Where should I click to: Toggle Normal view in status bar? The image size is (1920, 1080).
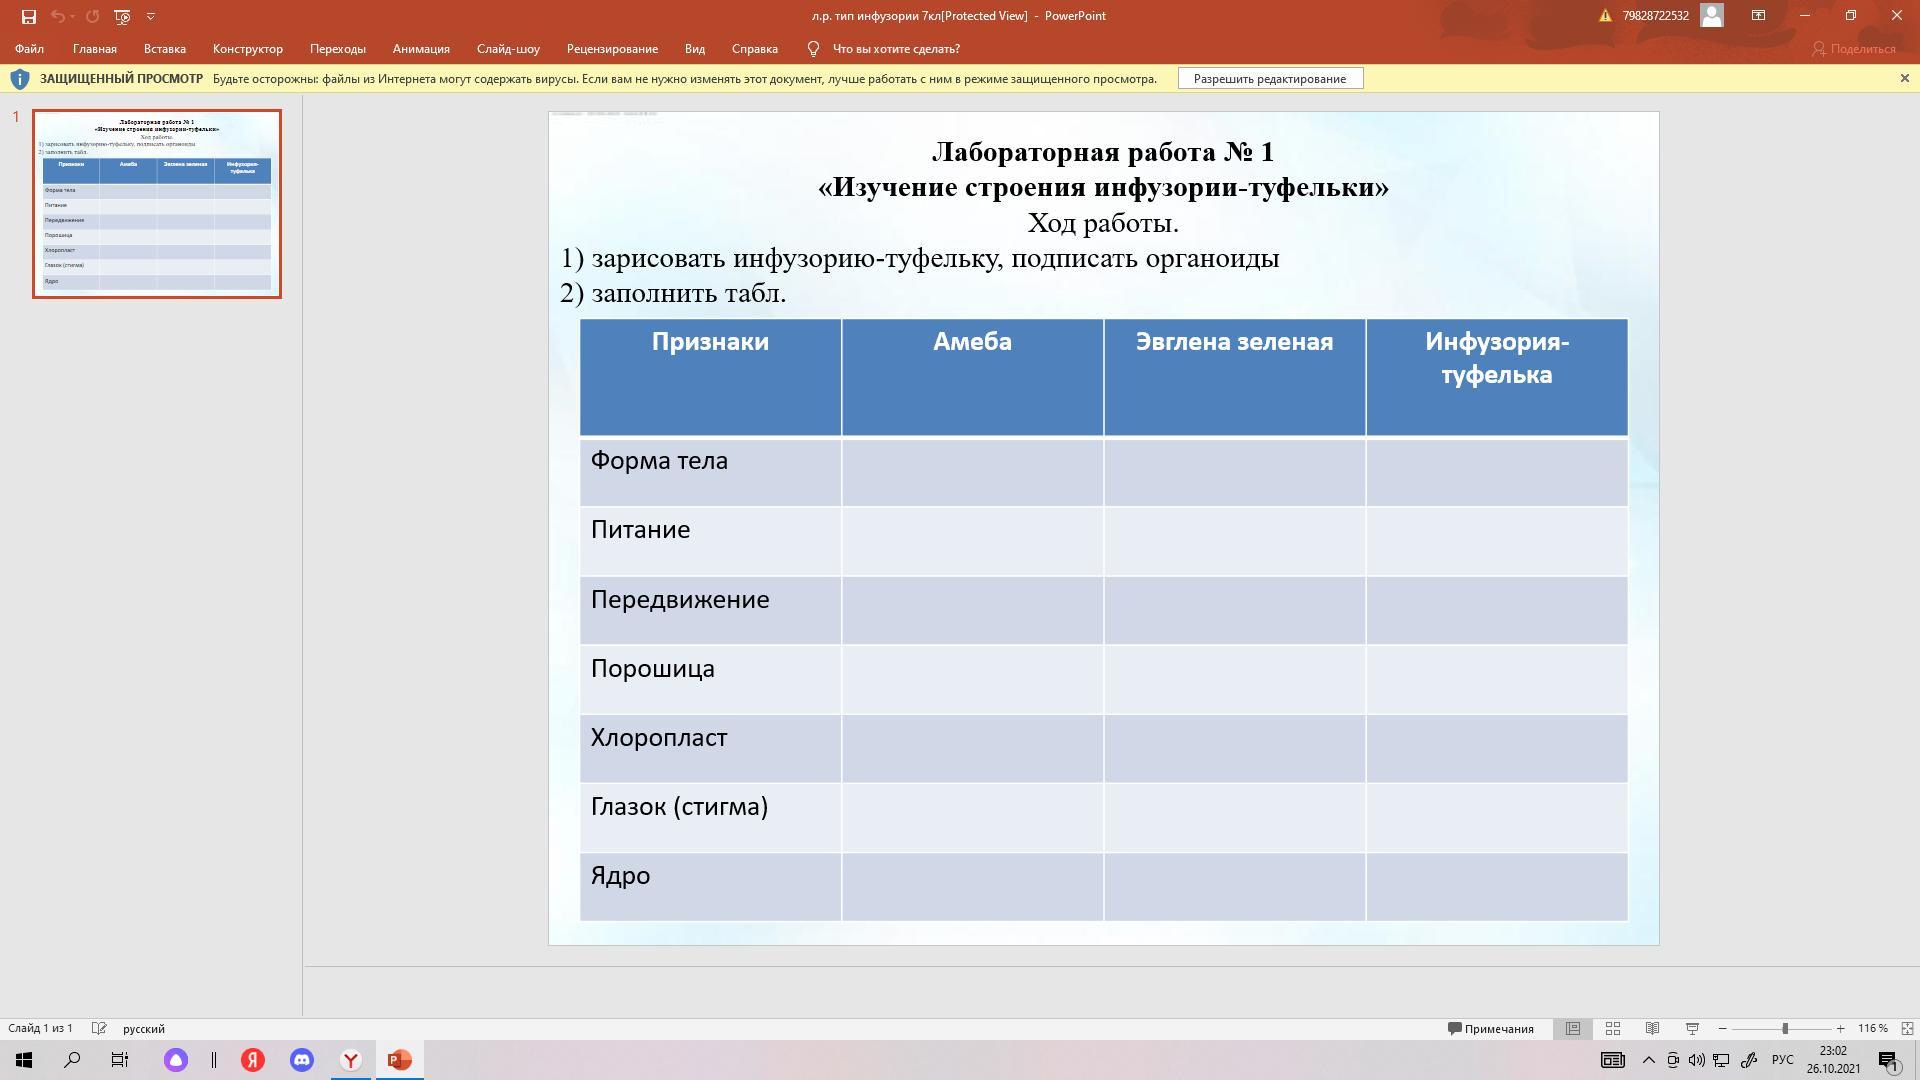1573,1028
